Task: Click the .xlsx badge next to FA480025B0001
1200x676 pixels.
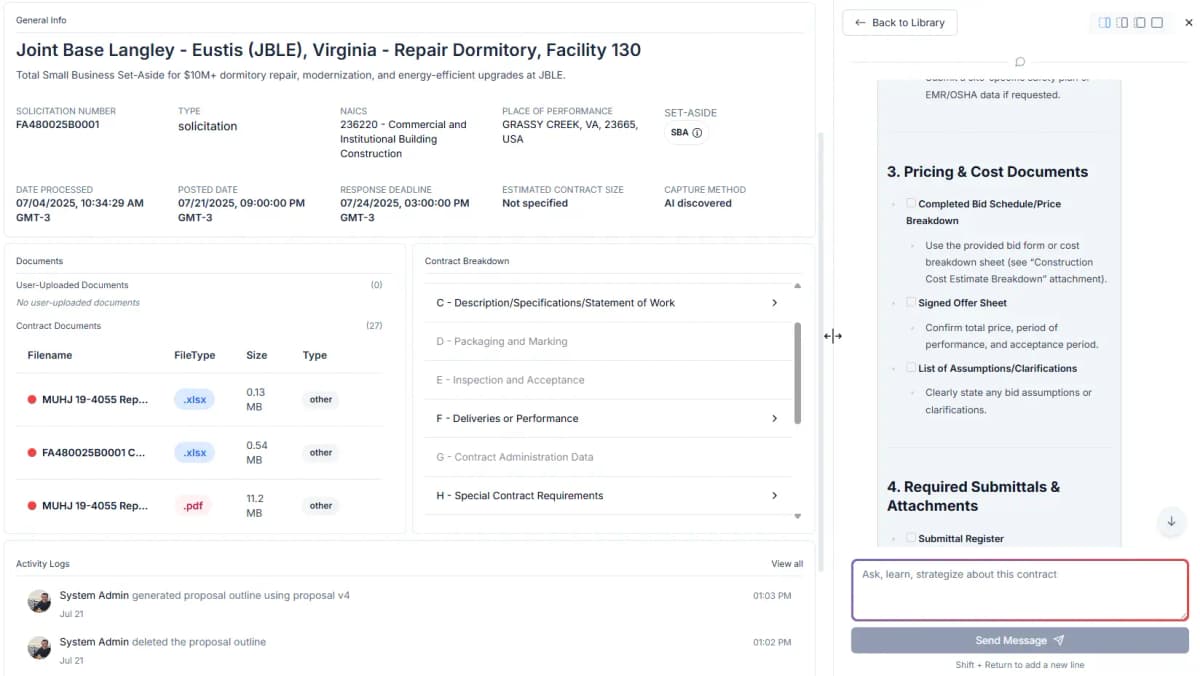Action: [194, 452]
